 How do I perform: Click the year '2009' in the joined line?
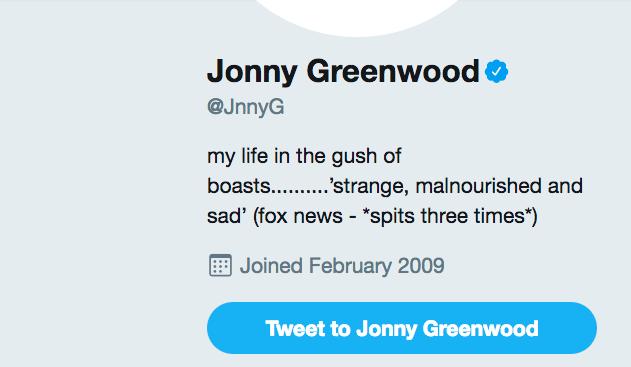click(421, 266)
